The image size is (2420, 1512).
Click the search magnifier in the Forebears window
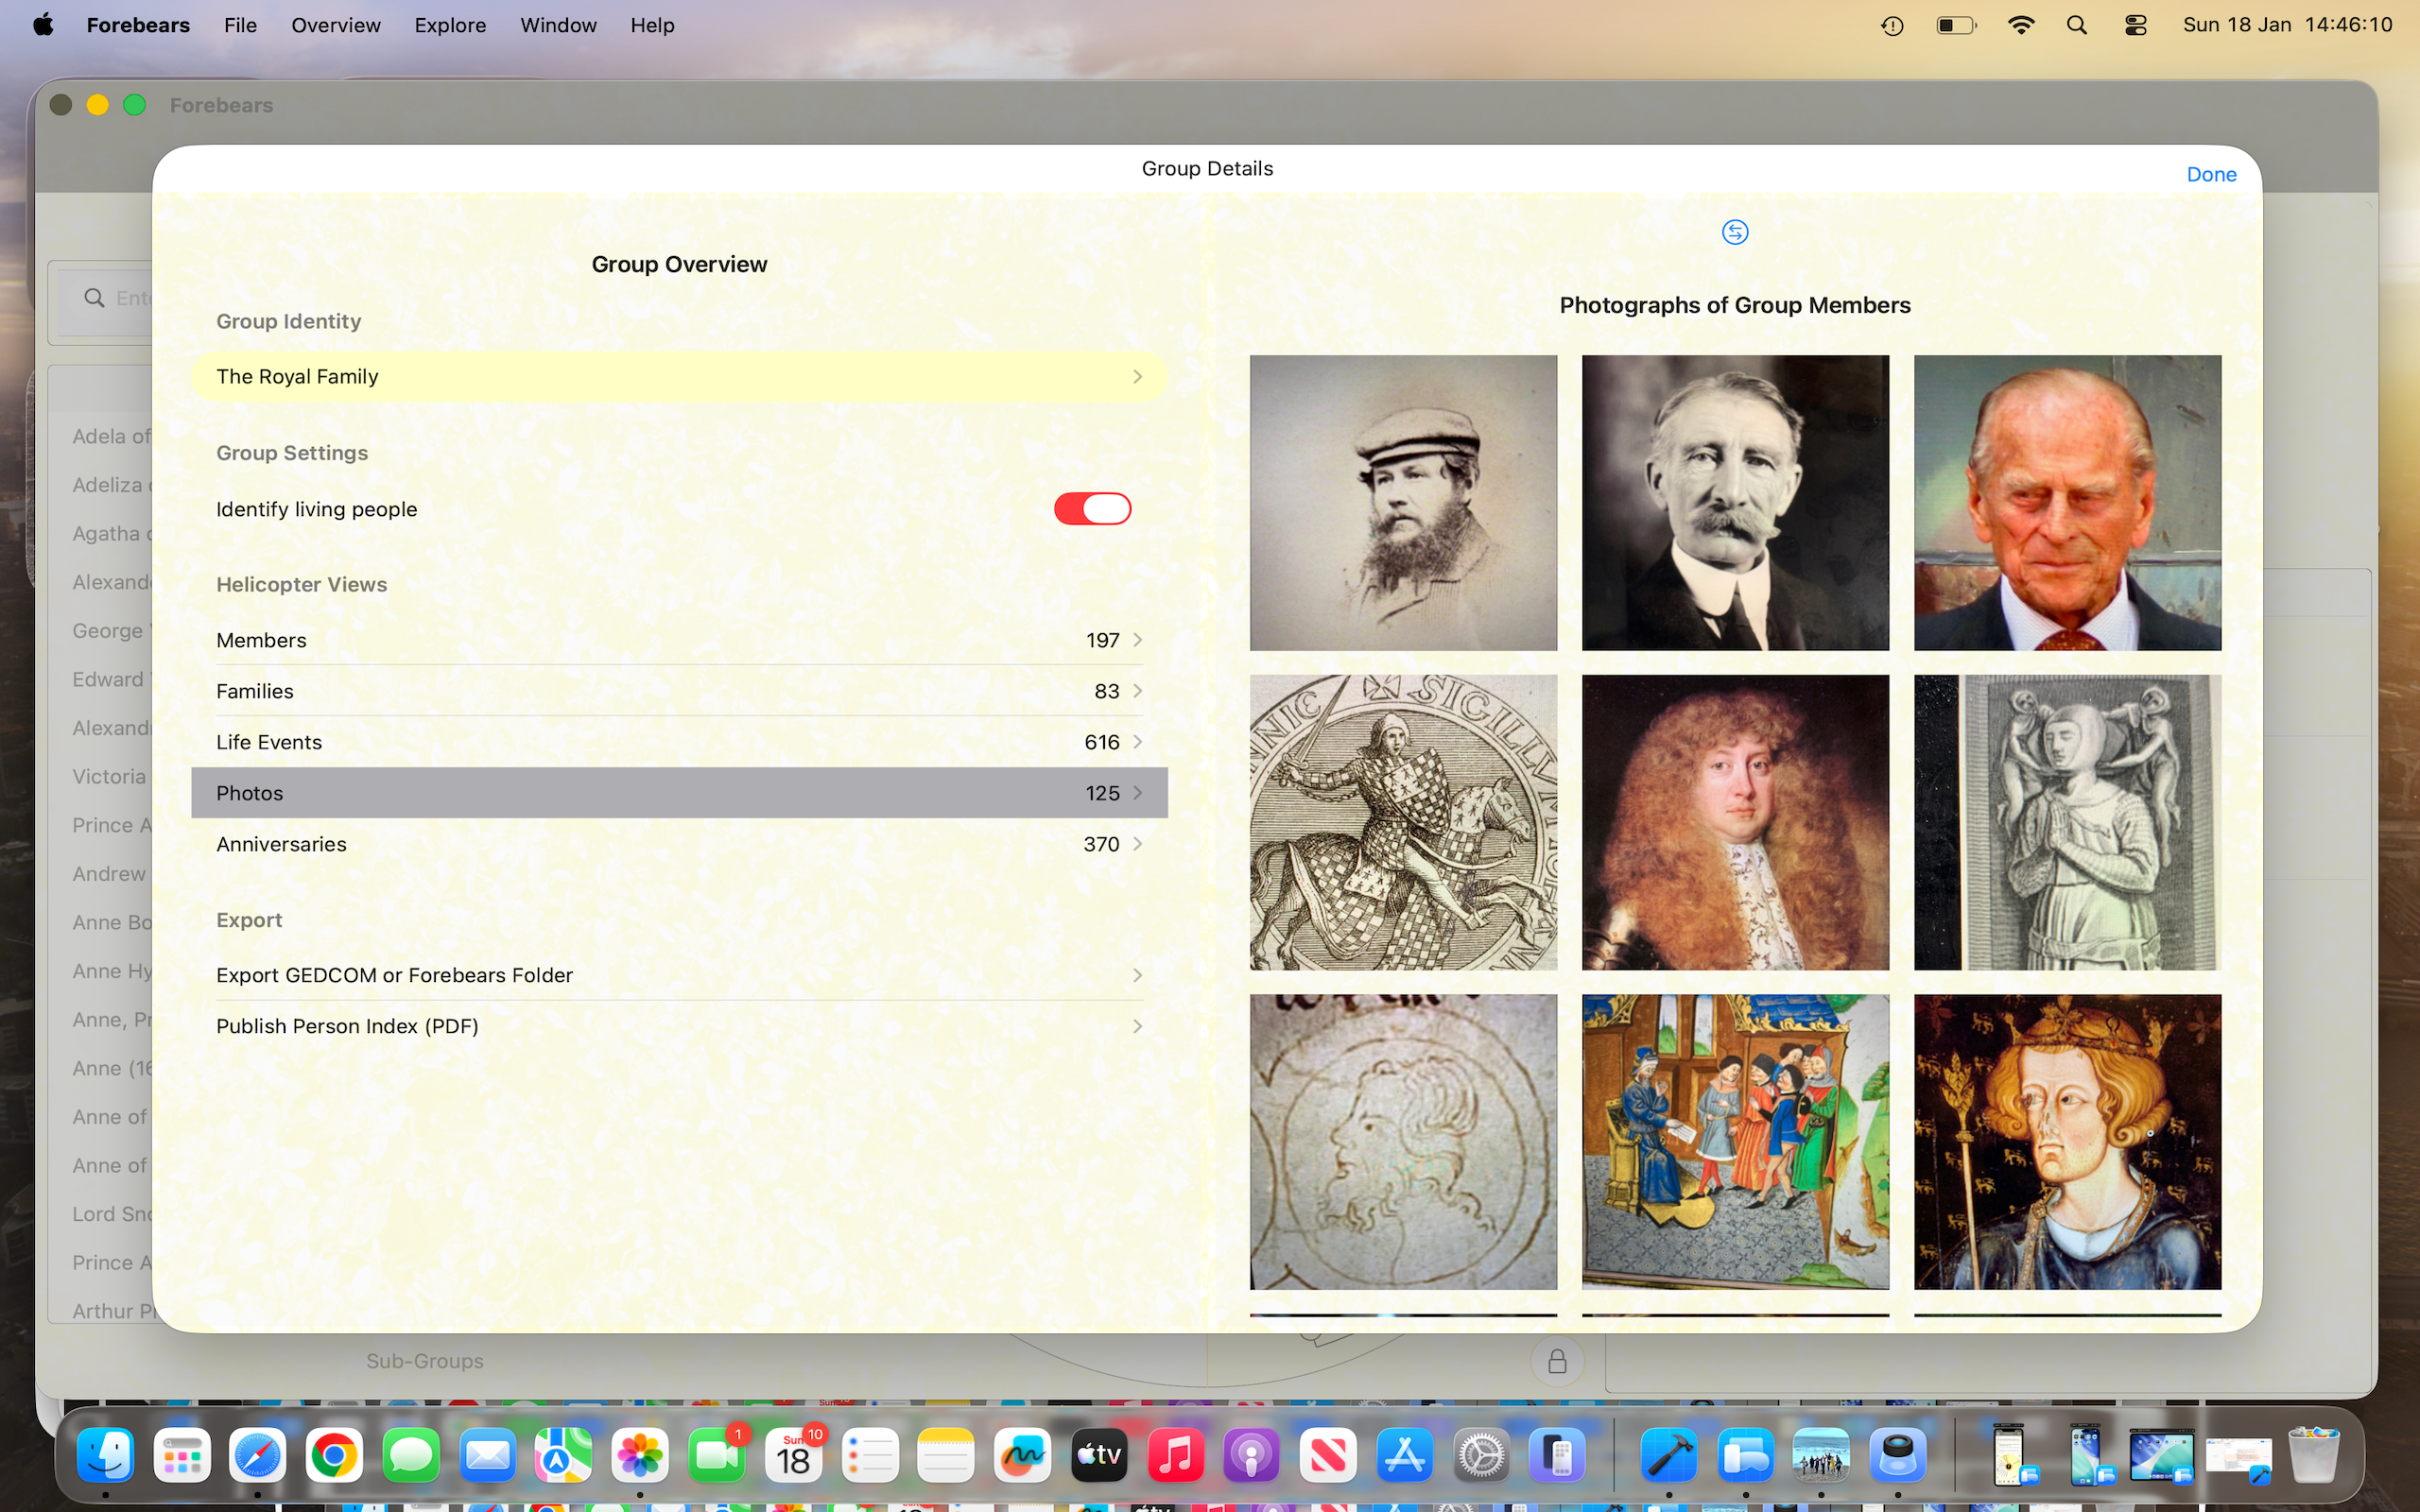point(95,298)
